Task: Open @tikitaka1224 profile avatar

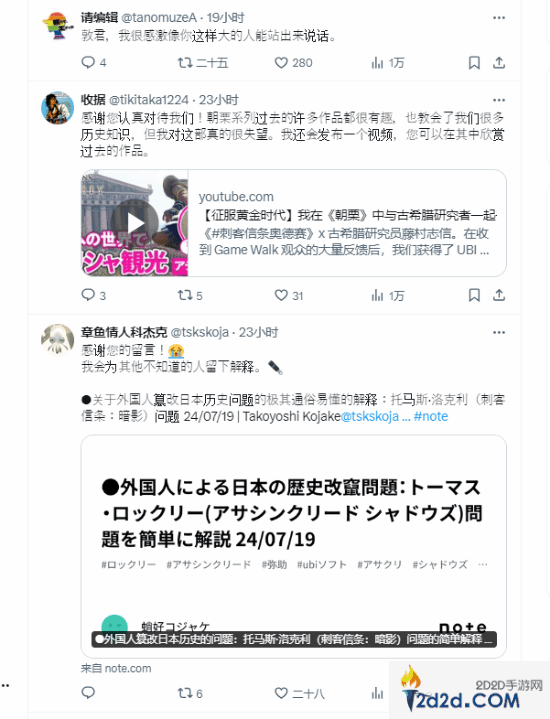Action: [57, 108]
